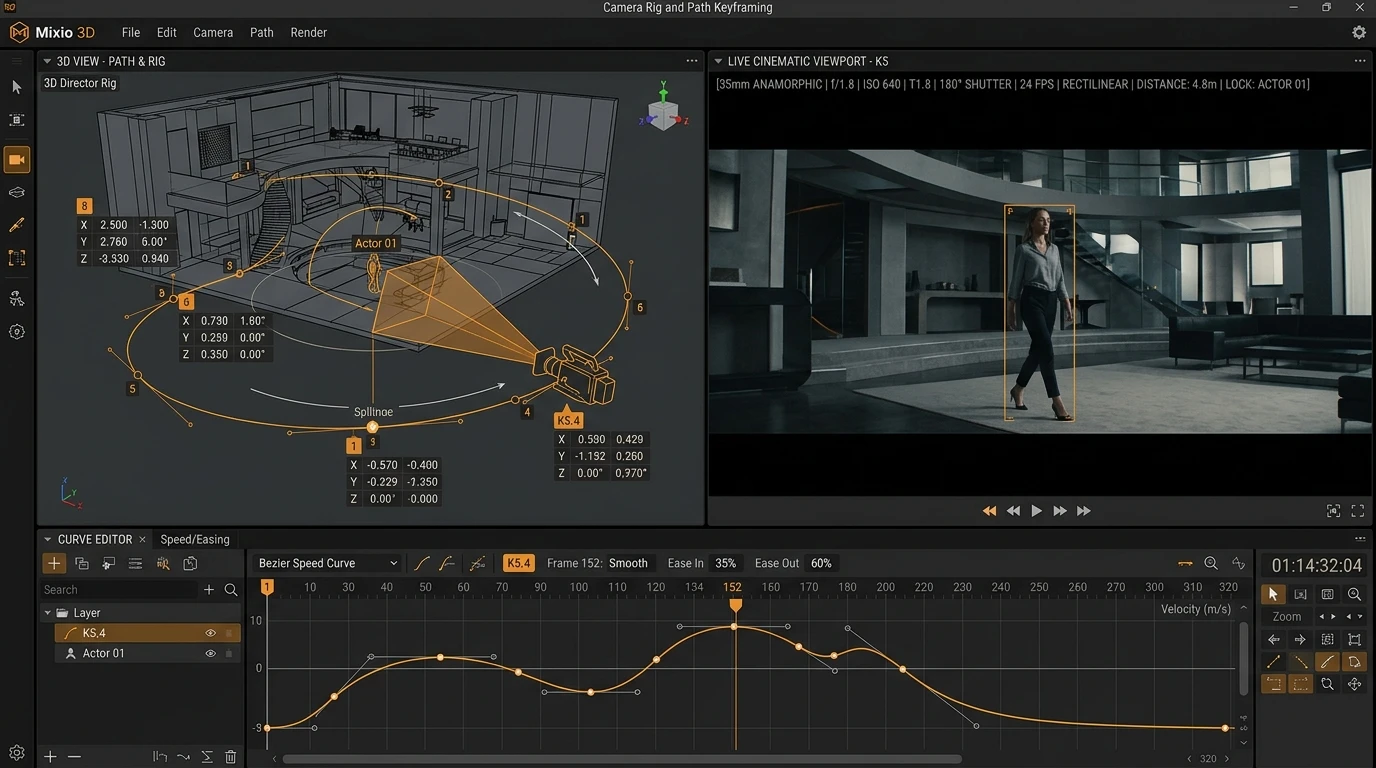Collapse the Layer folder in the tree
Viewport: 1376px width, 768px height.
47,613
